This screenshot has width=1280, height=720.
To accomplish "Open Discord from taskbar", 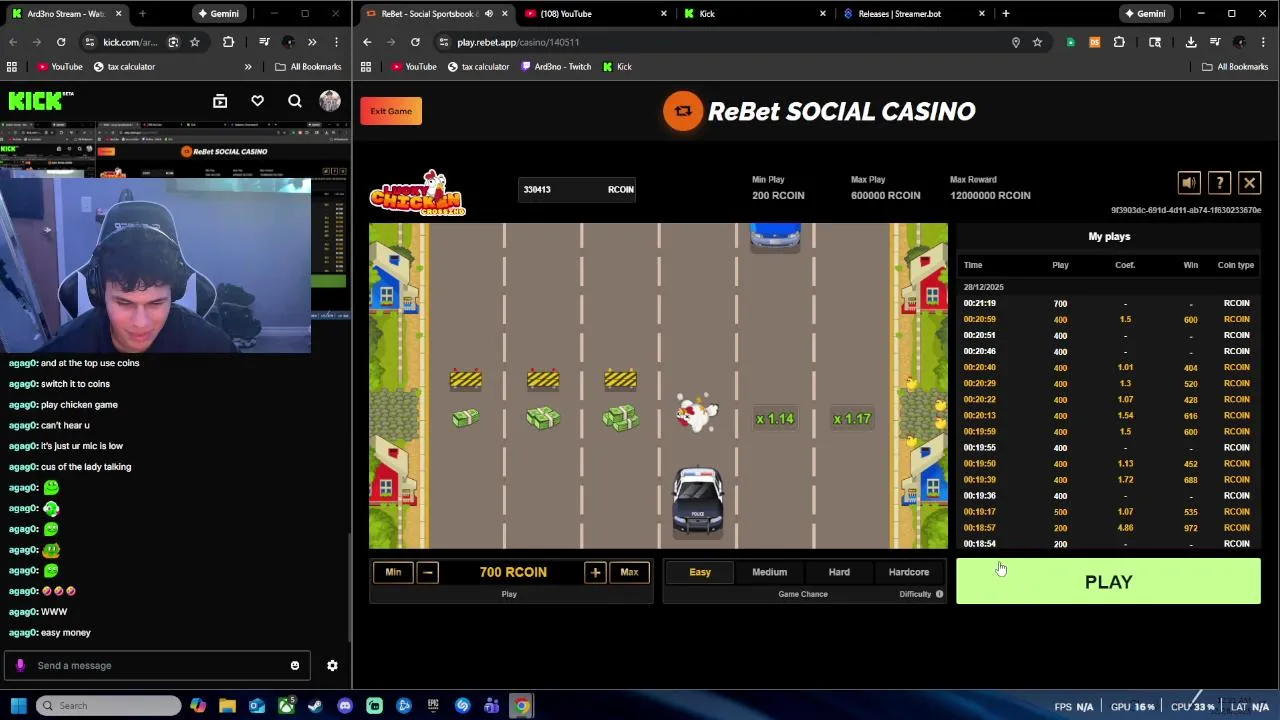I will [x=345, y=706].
